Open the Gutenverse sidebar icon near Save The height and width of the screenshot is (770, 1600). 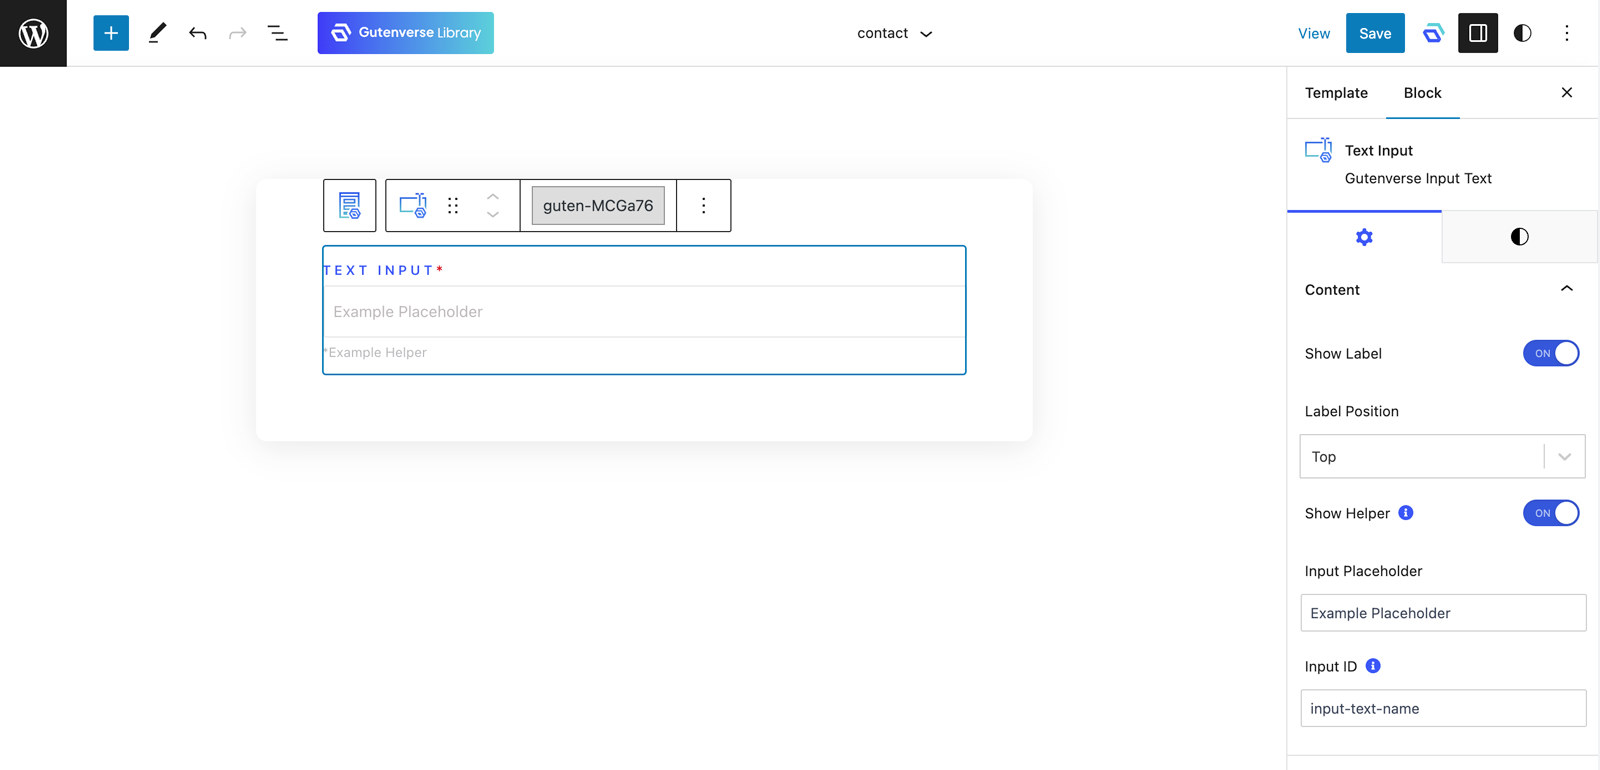click(x=1433, y=33)
